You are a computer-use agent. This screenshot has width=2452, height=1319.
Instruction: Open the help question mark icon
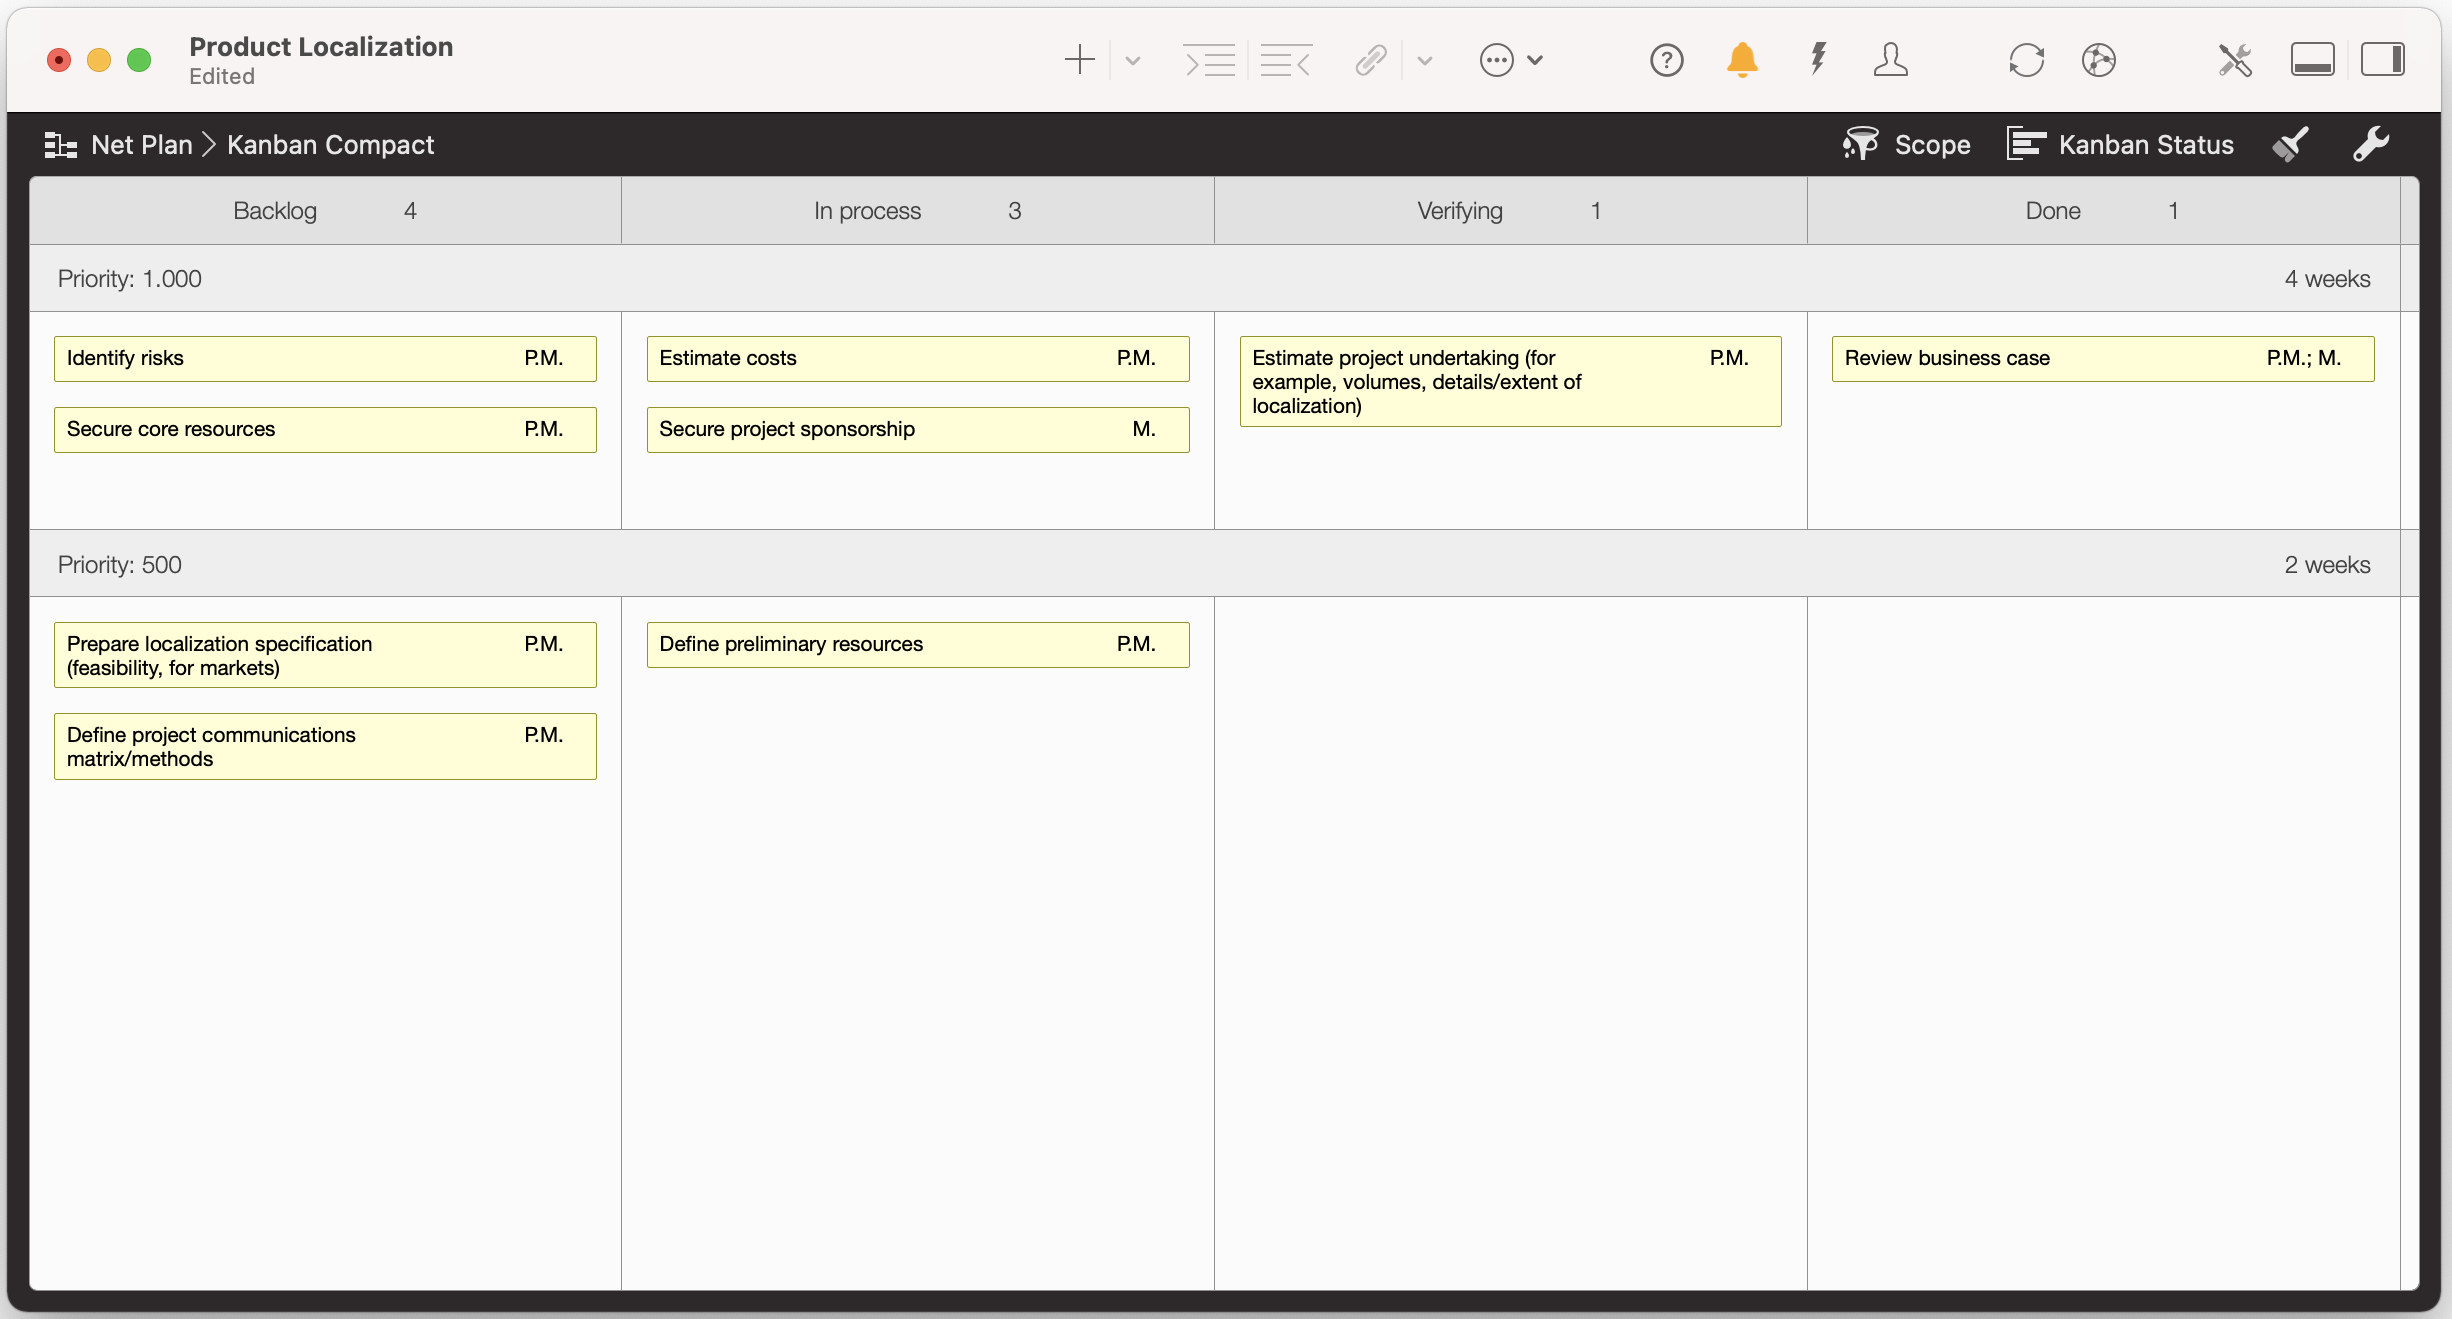click(1667, 60)
